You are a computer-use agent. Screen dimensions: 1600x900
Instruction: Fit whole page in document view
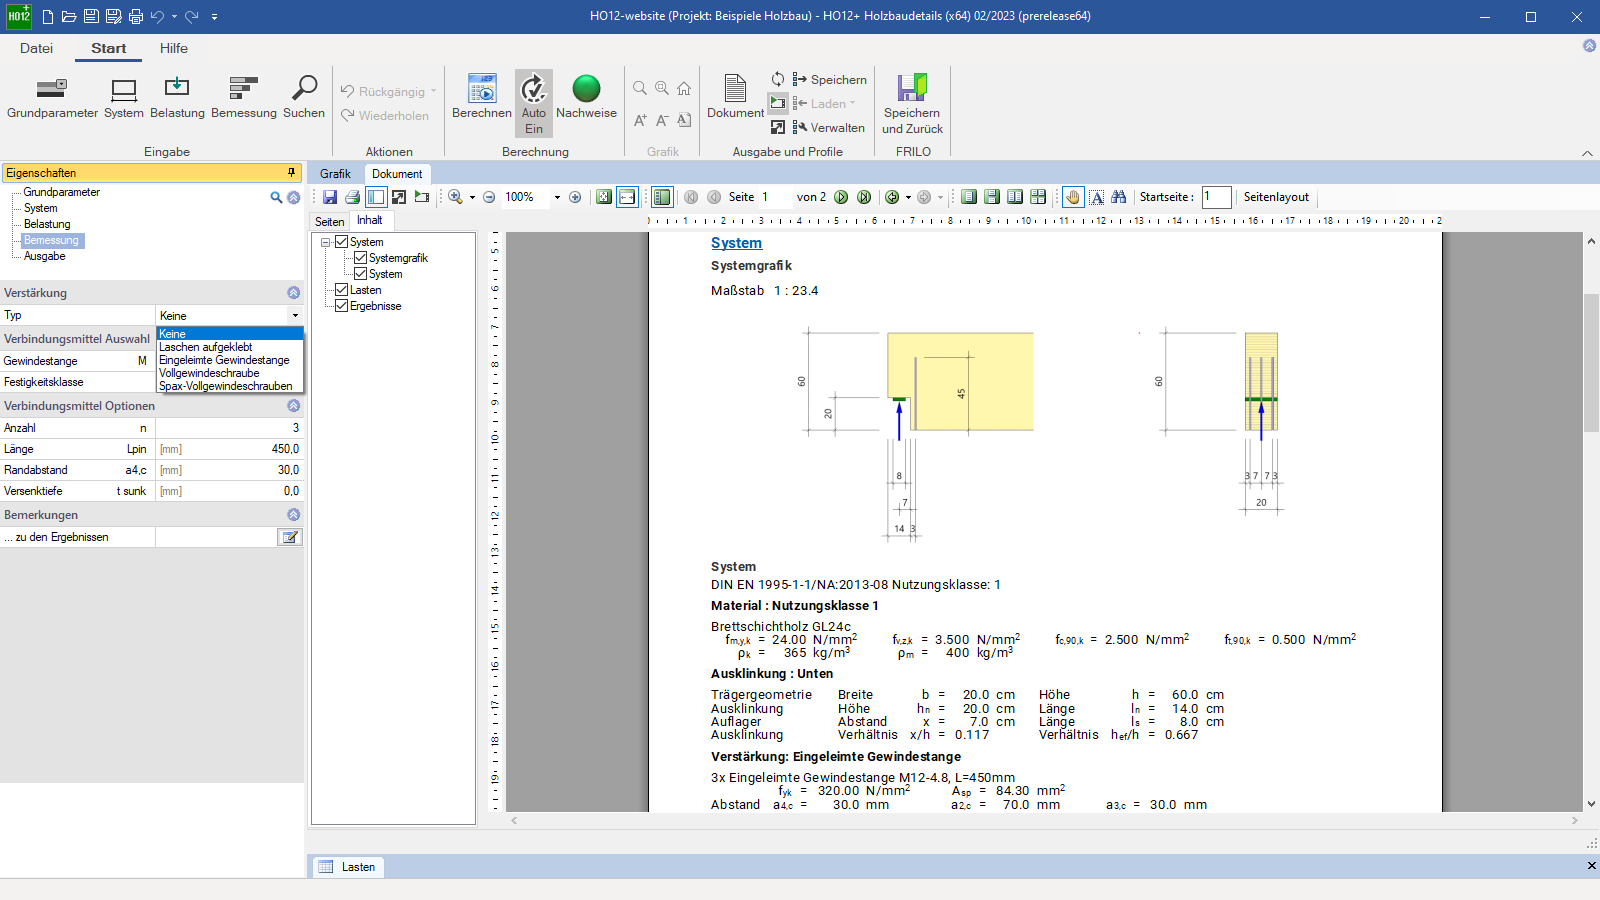pyautogui.click(x=604, y=197)
